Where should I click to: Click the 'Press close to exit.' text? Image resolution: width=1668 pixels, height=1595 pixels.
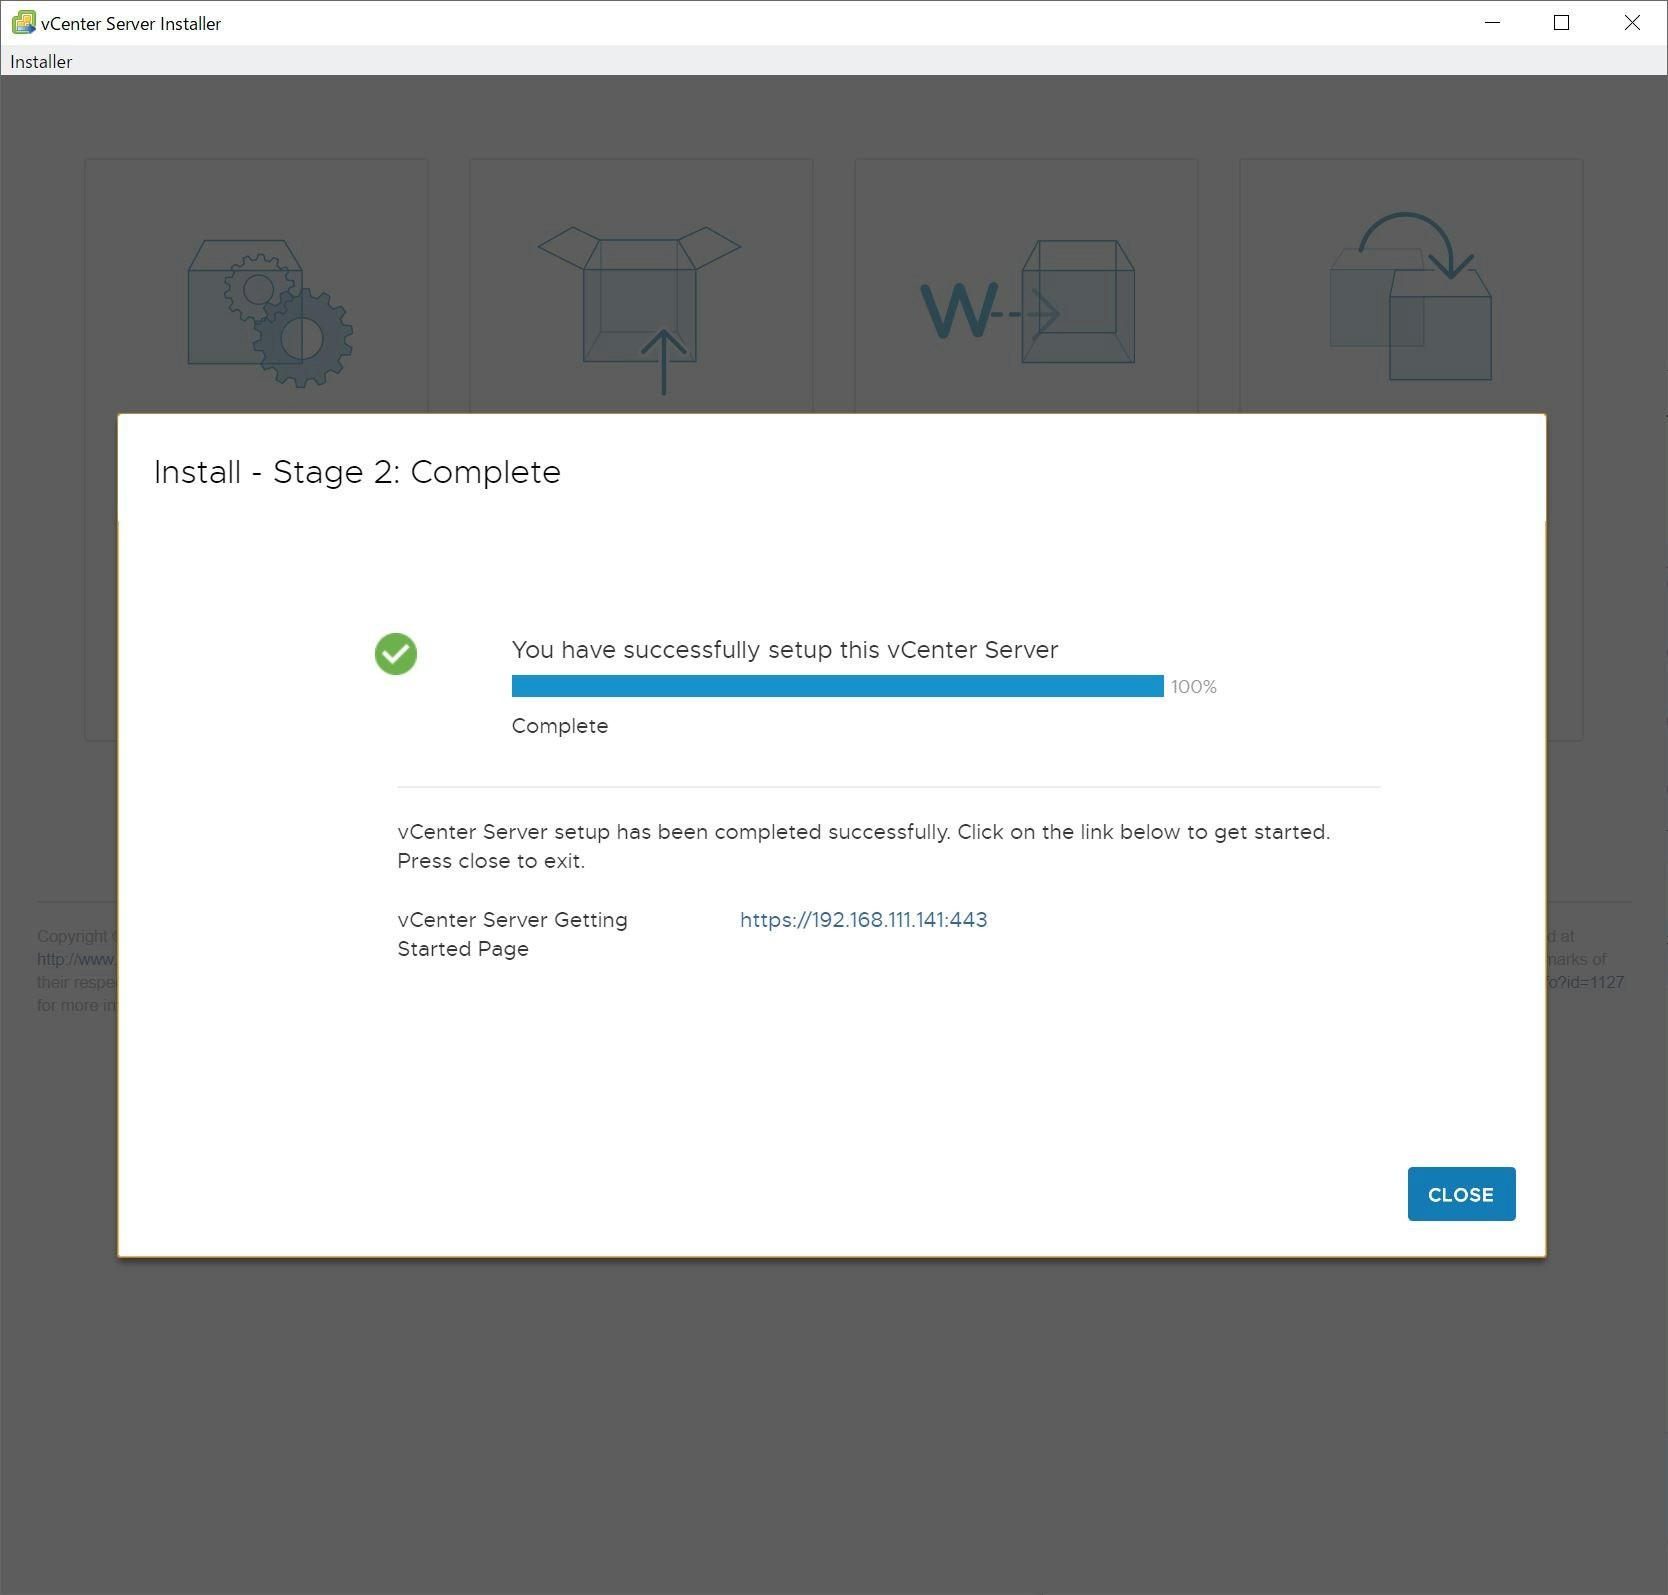click(x=491, y=861)
